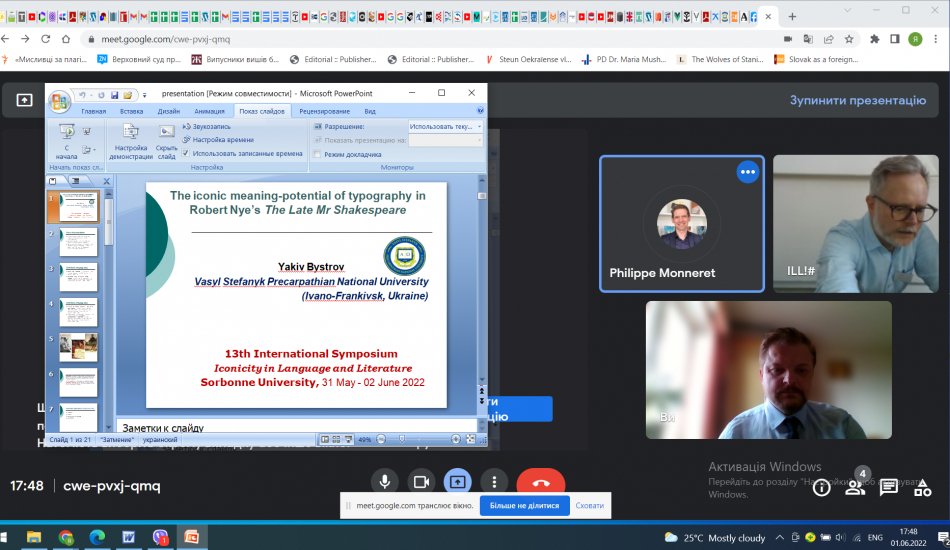This screenshot has width=950, height=550.
Task: Open Meet chat panel icon
Action: coord(888,487)
